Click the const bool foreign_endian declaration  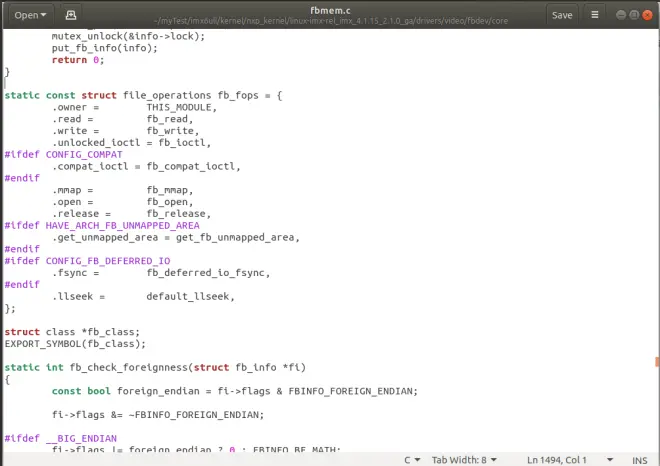click(x=234, y=391)
